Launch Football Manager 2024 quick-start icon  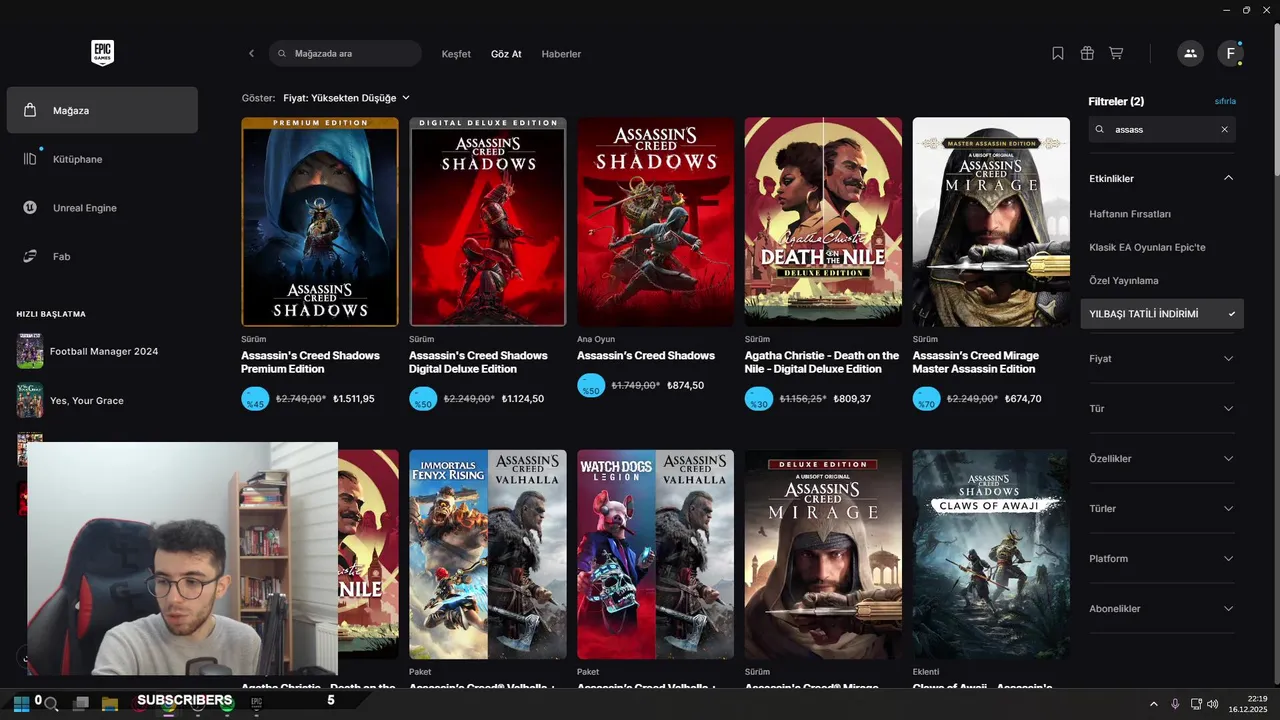tap(30, 351)
